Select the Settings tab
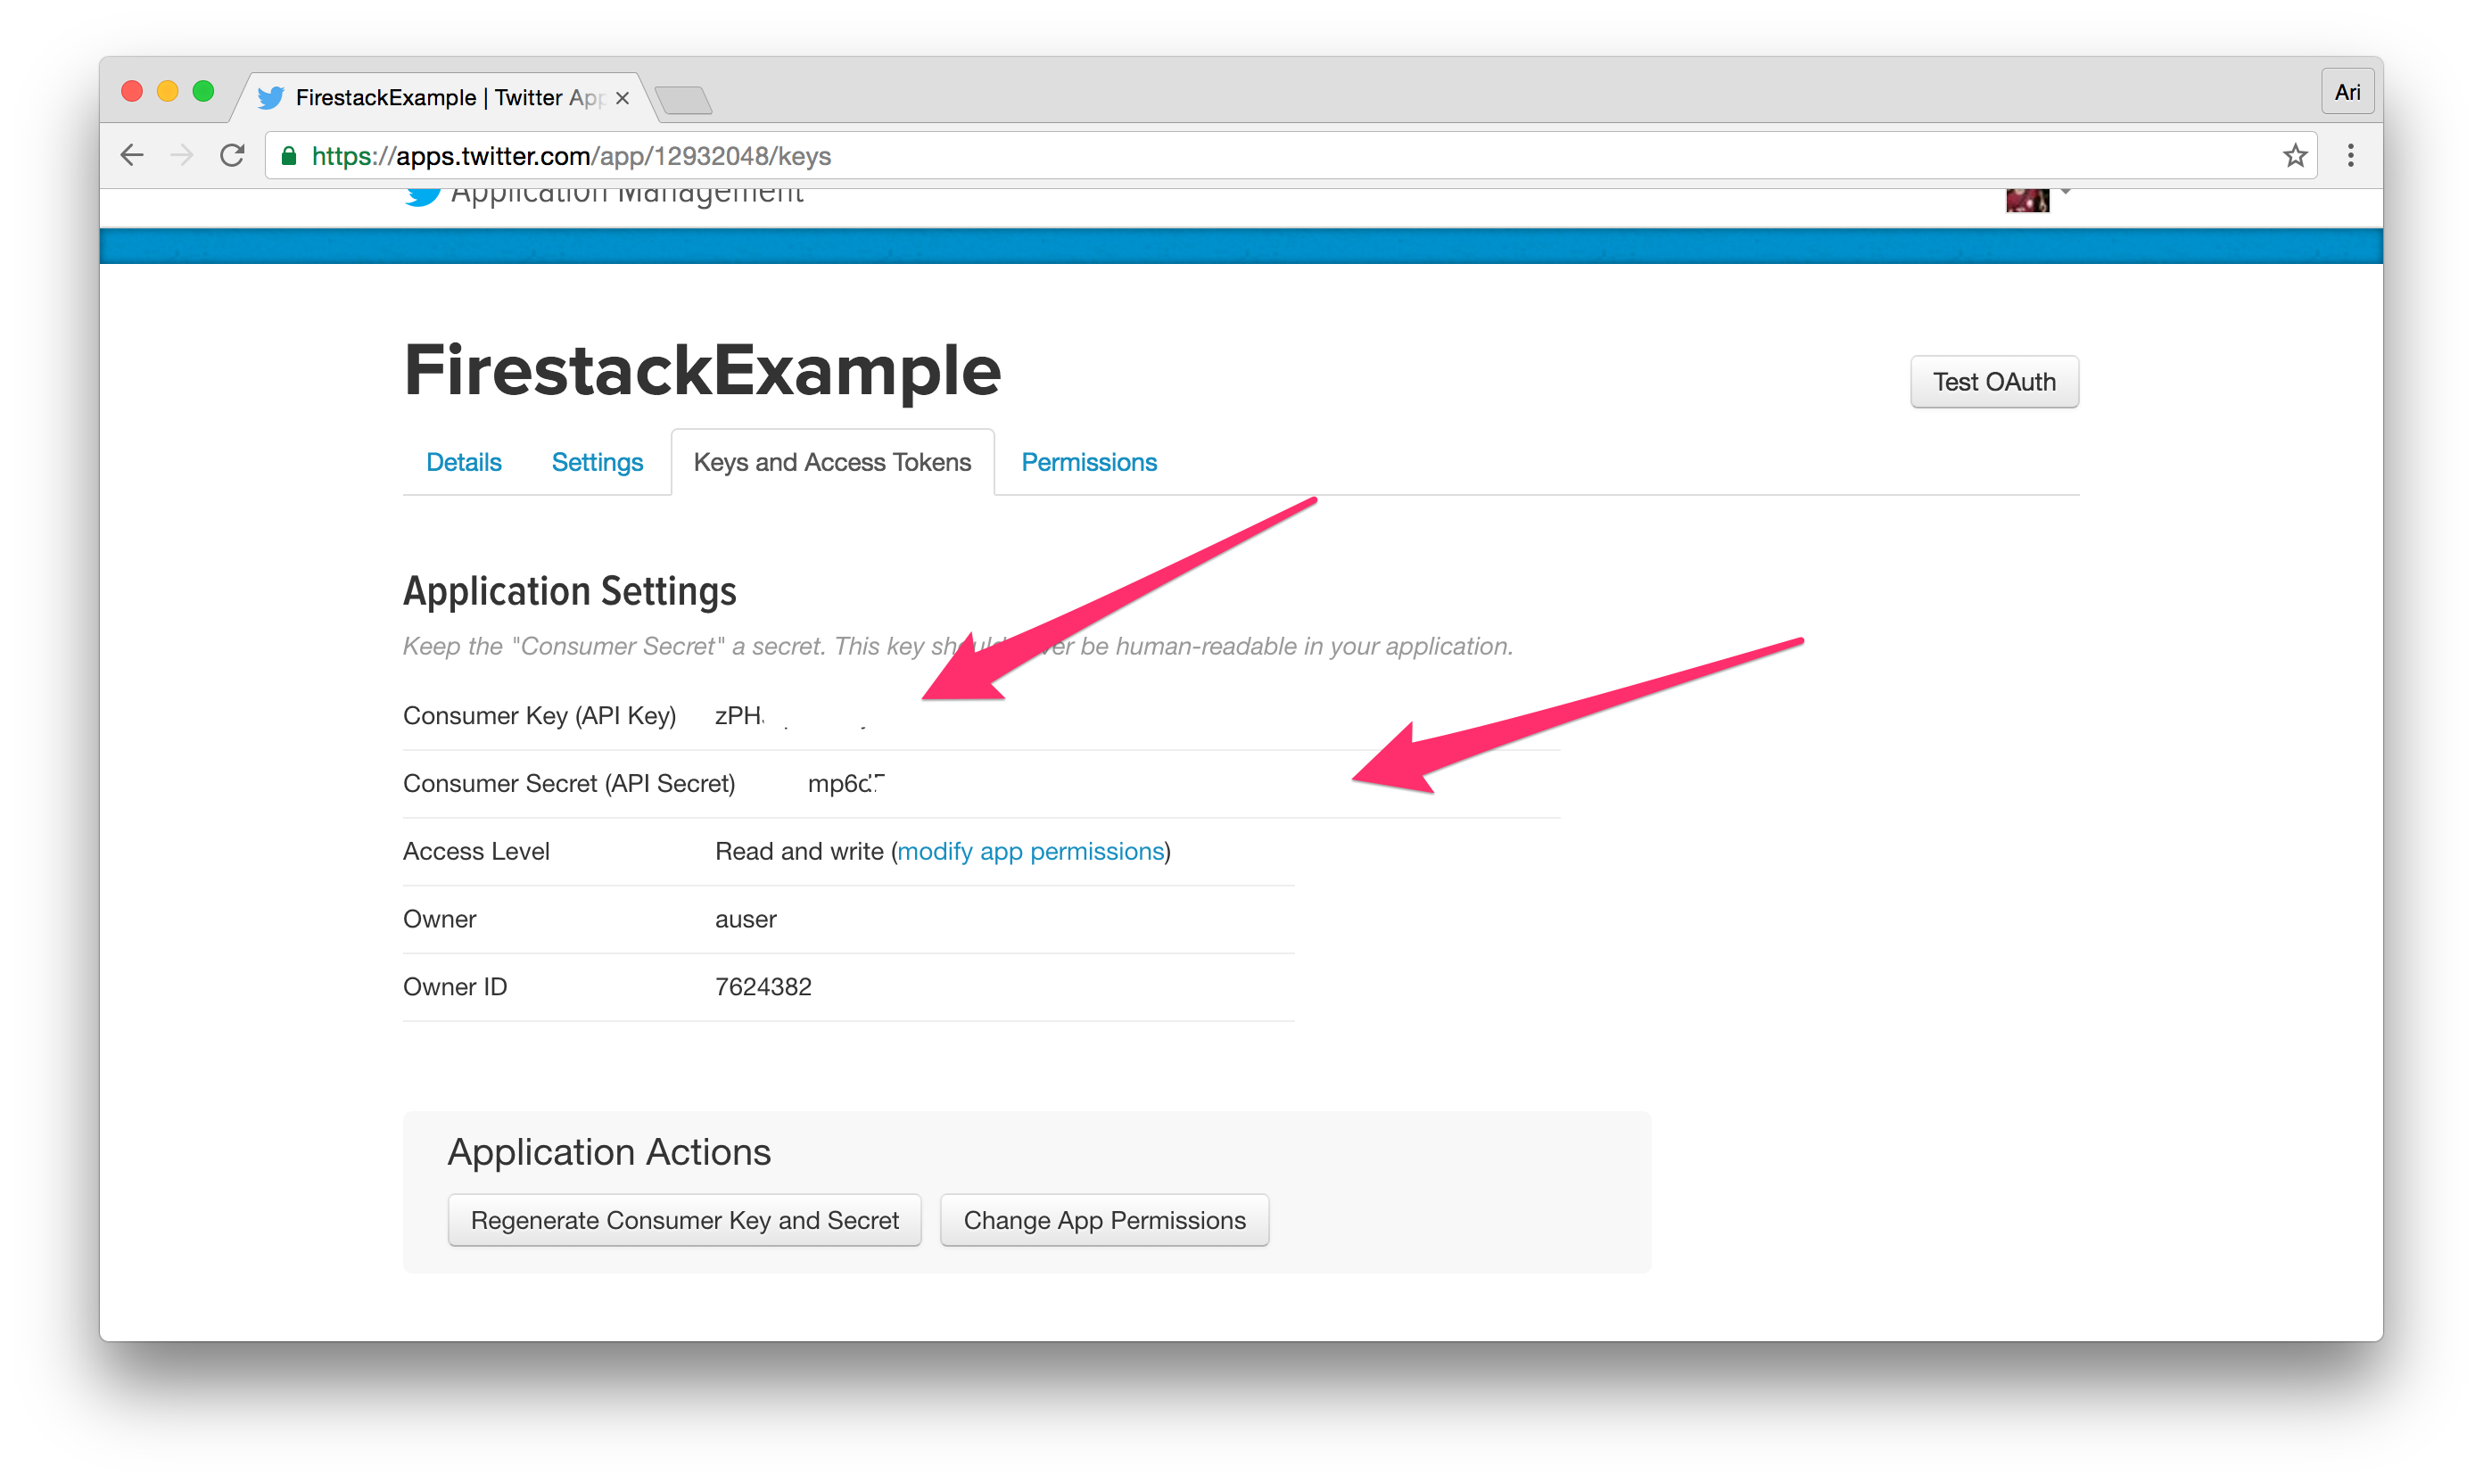 [597, 463]
